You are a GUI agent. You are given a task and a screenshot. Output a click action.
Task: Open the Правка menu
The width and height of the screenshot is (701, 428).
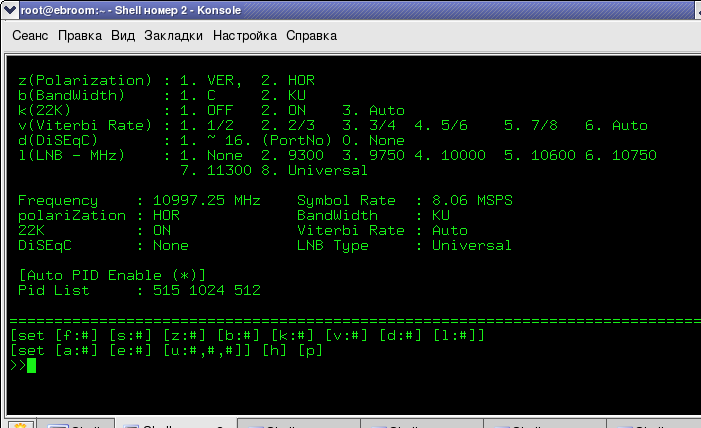pos(80,36)
